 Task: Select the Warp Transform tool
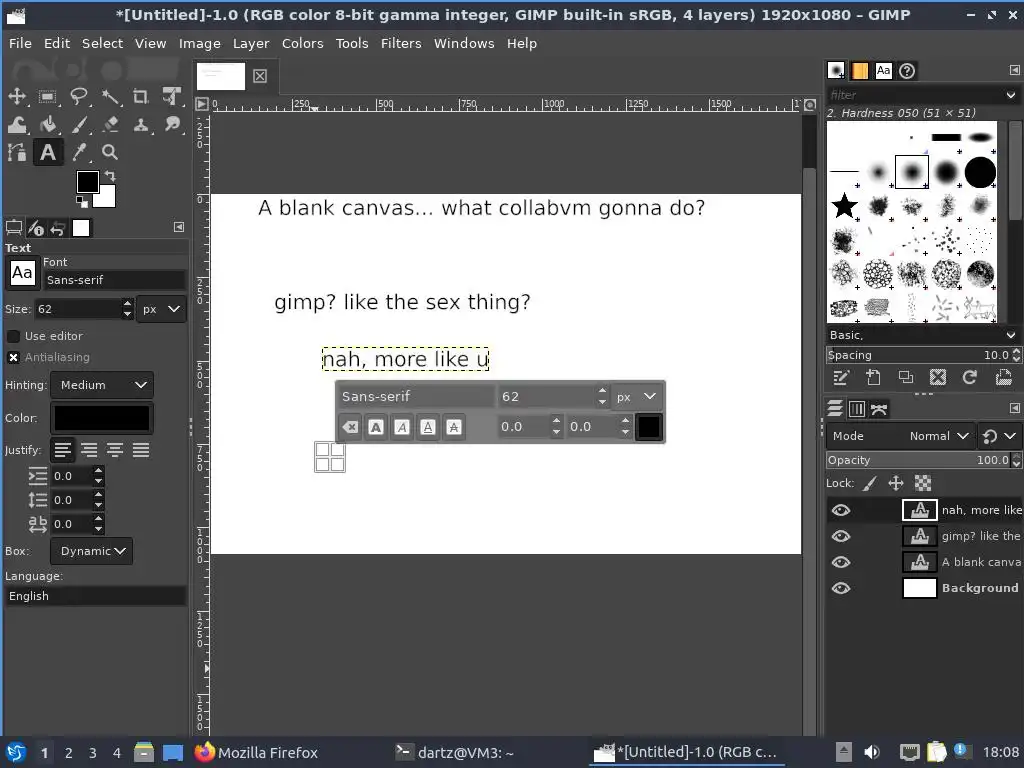pyautogui.click(x=16, y=124)
